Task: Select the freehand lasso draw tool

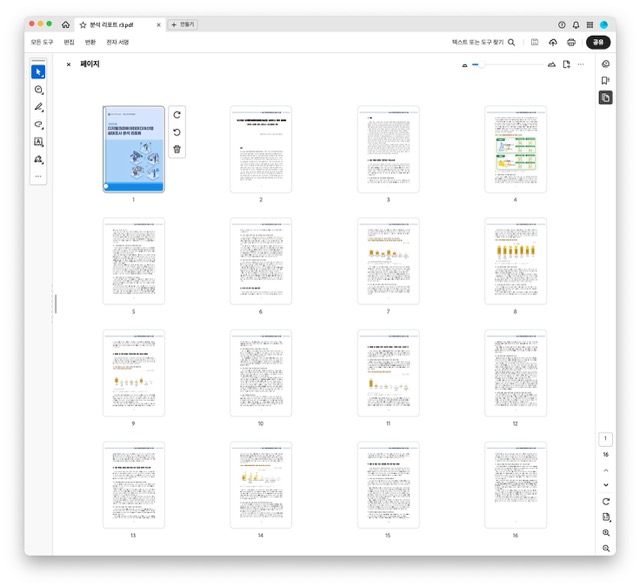Action: (38, 125)
